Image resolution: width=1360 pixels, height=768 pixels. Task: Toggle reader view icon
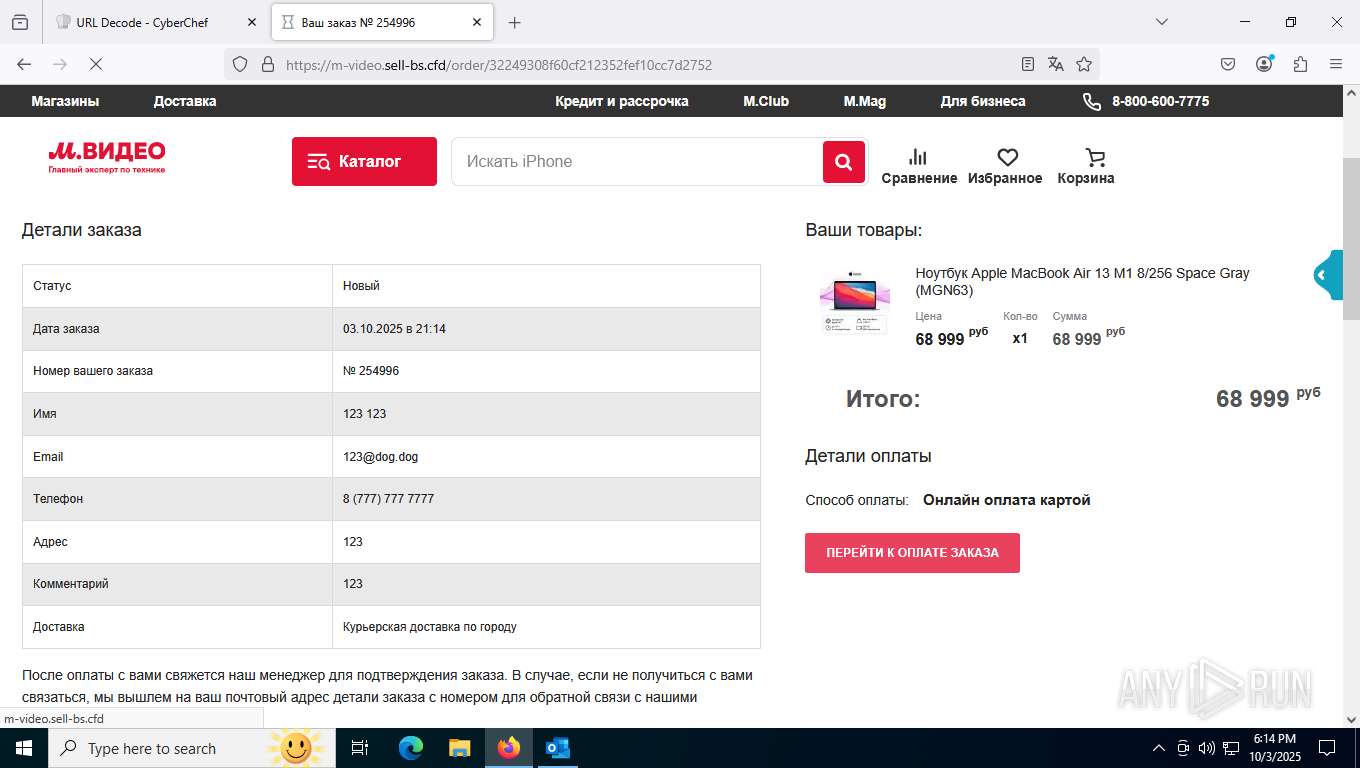(1028, 64)
